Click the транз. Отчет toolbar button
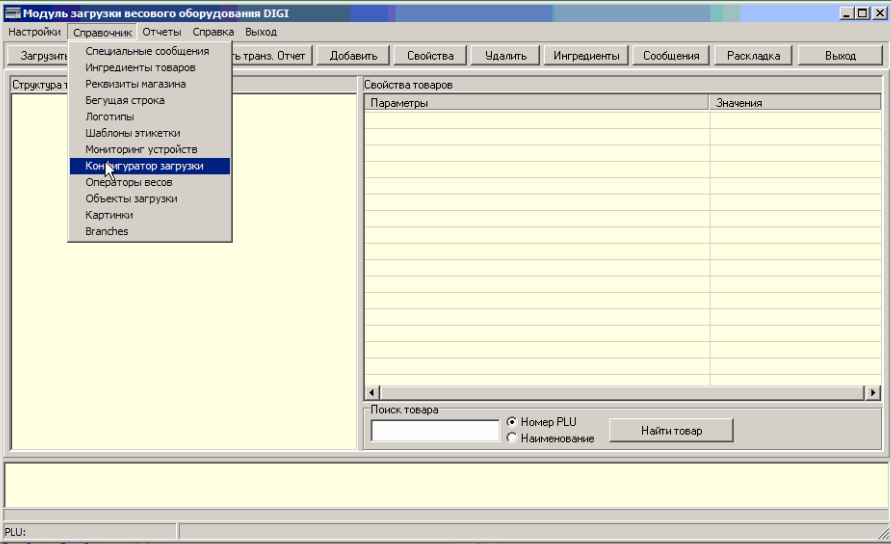 pyautogui.click(x=272, y=56)
